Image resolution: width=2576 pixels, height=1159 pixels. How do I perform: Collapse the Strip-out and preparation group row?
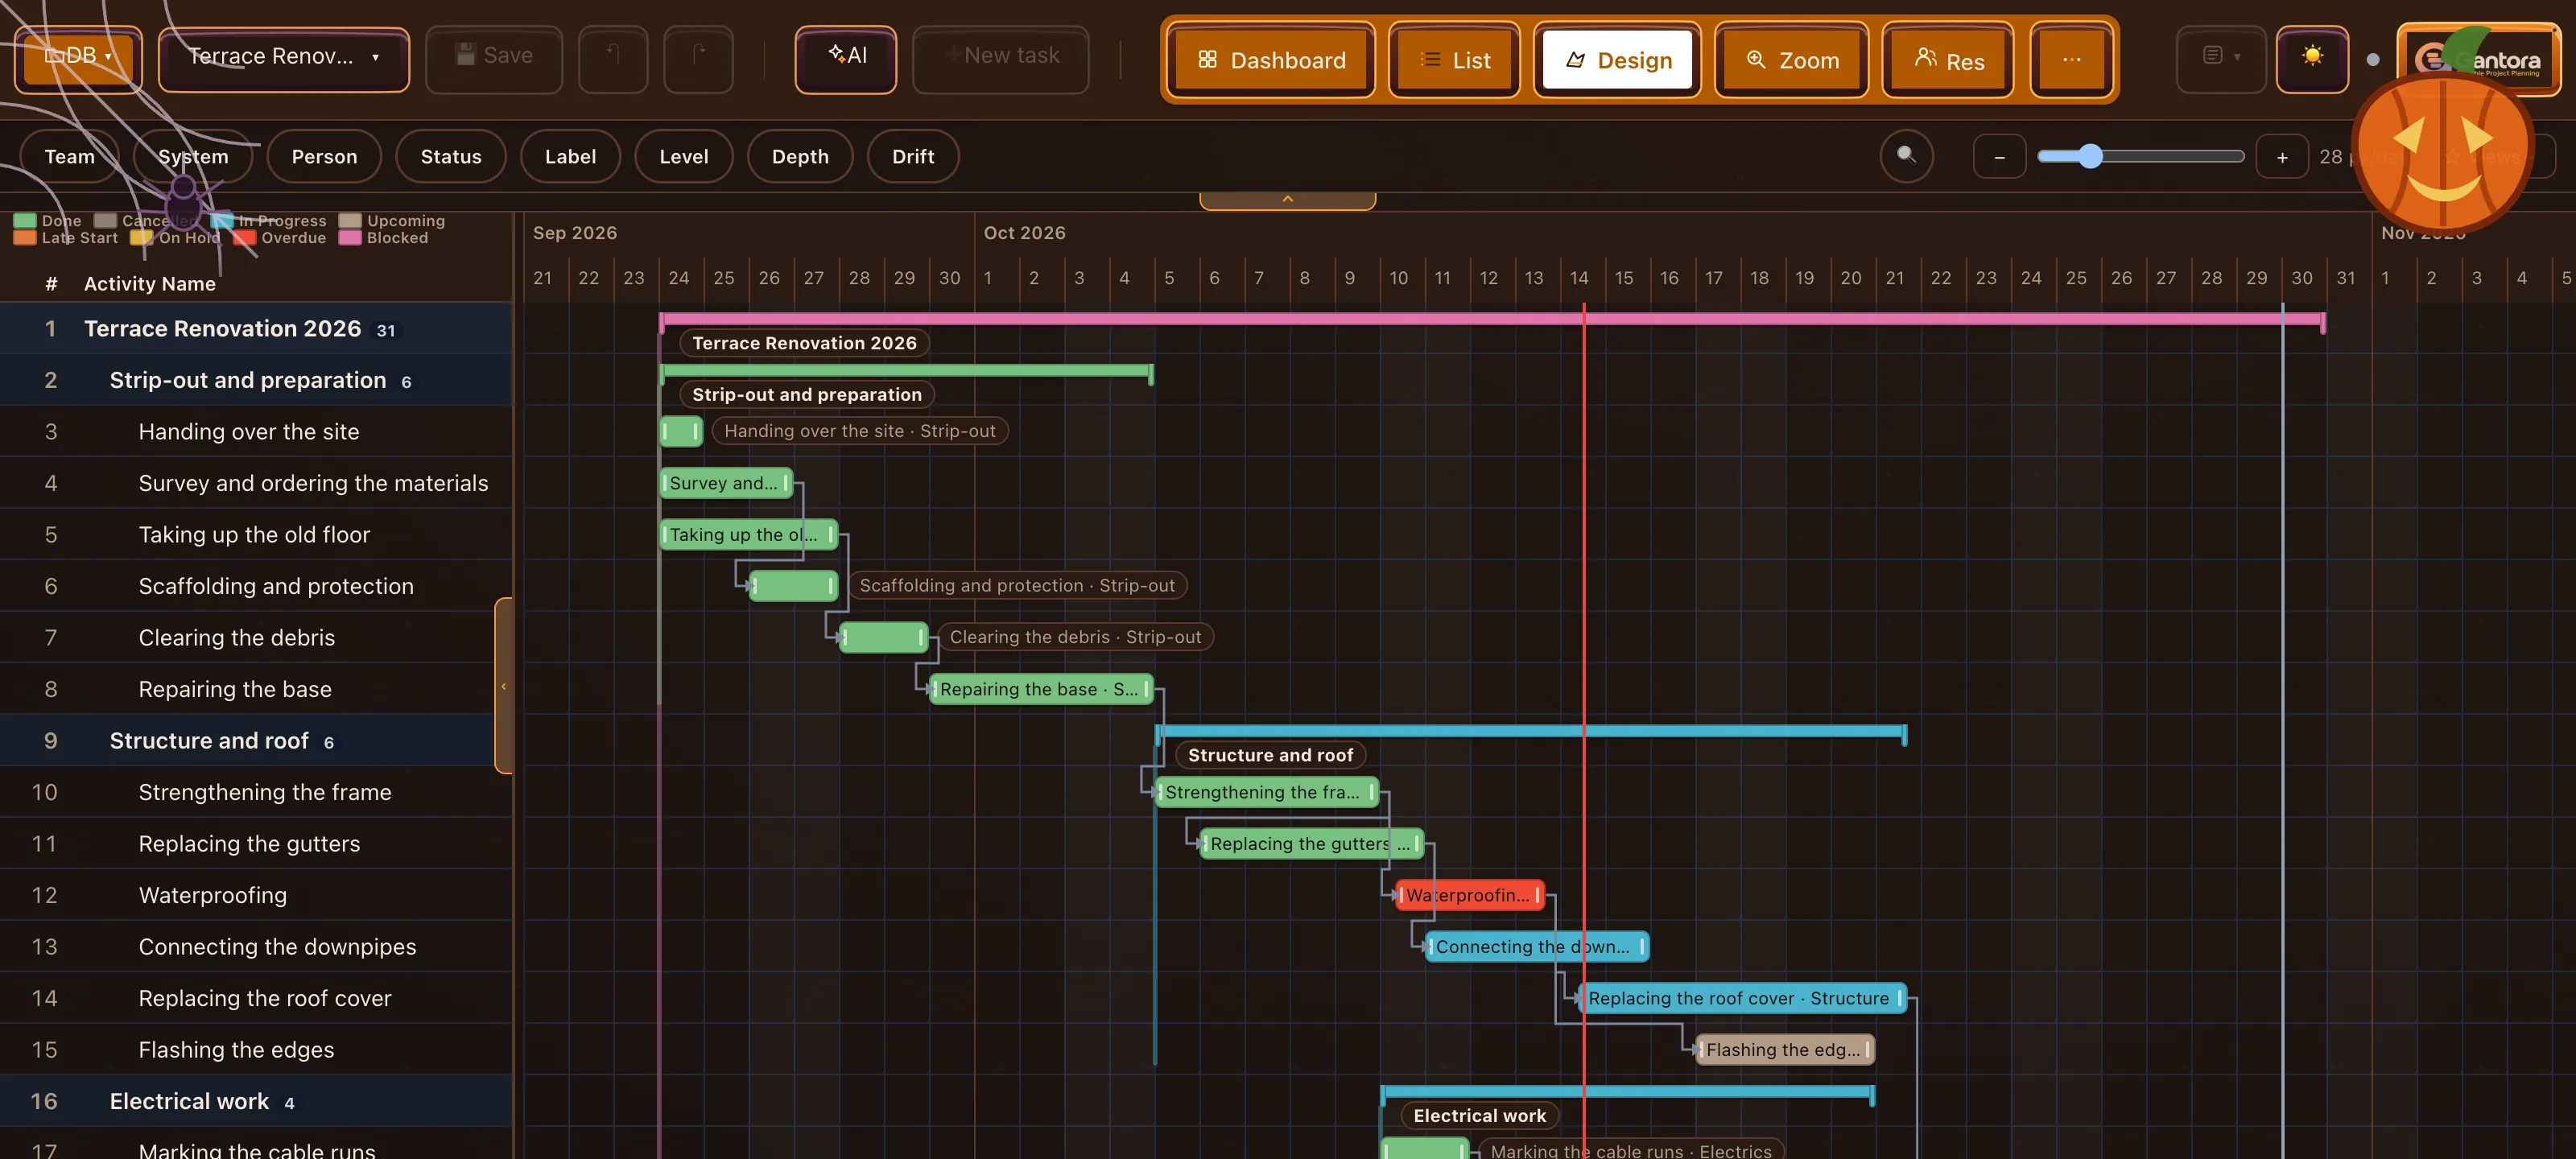(256, 380)
